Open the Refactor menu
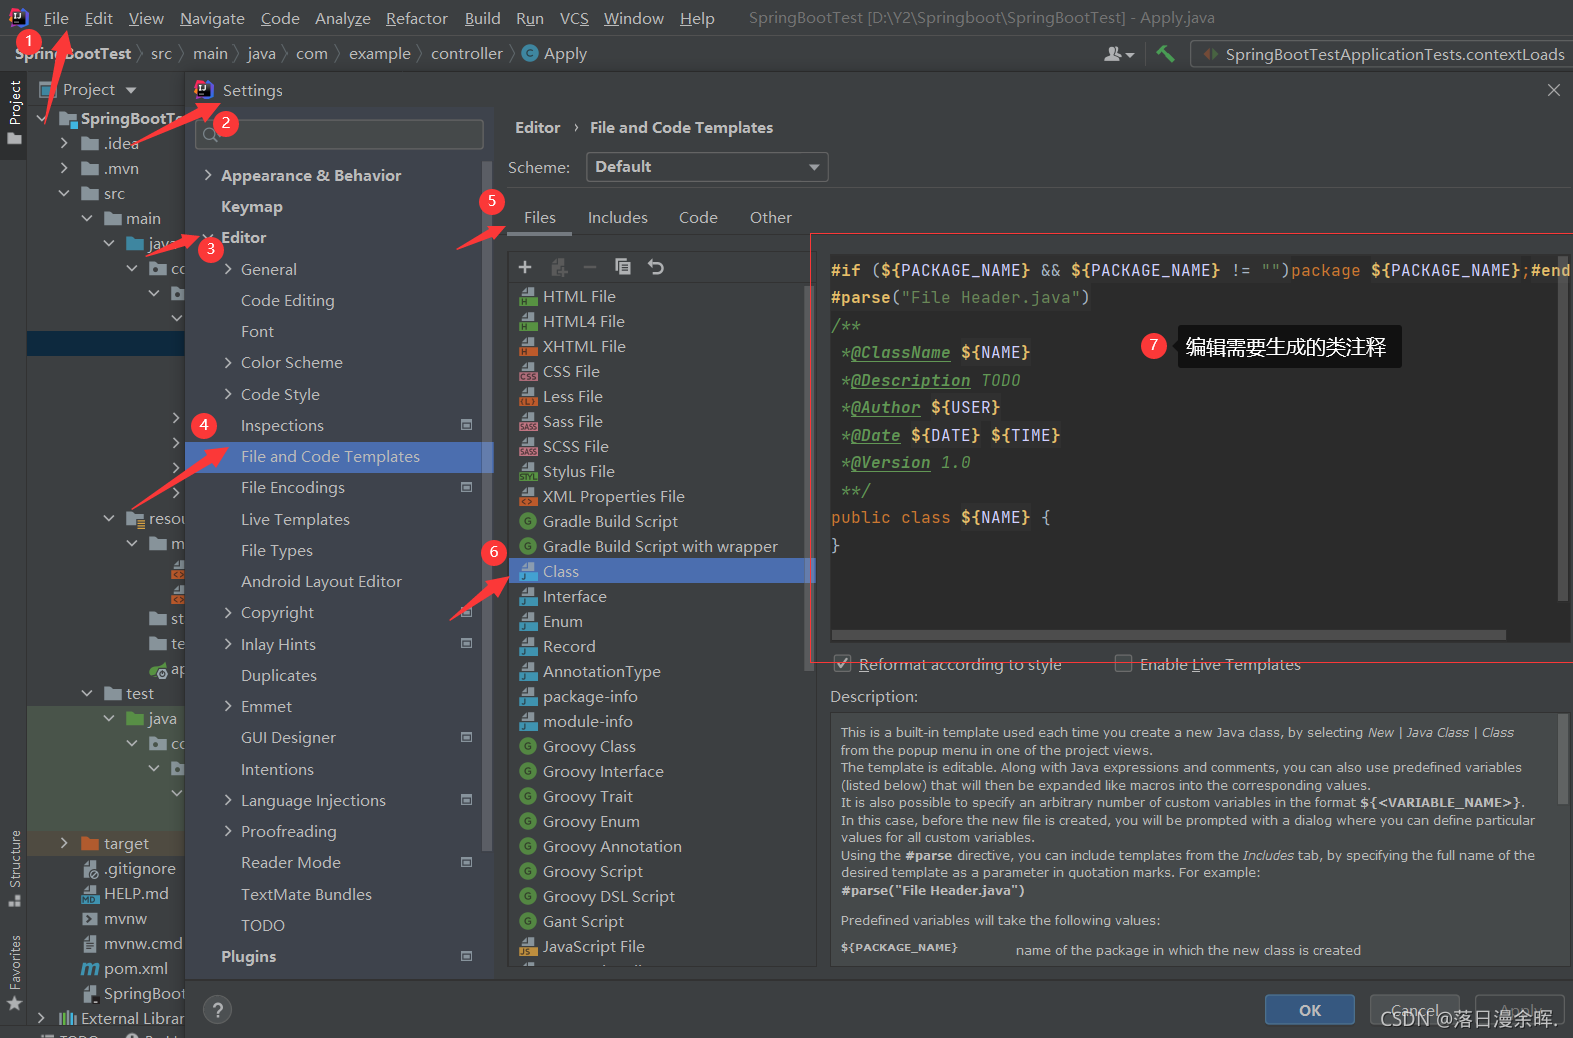Image resolution: width=1573 pixels, height=1038 pixels. tap(416, 18)
